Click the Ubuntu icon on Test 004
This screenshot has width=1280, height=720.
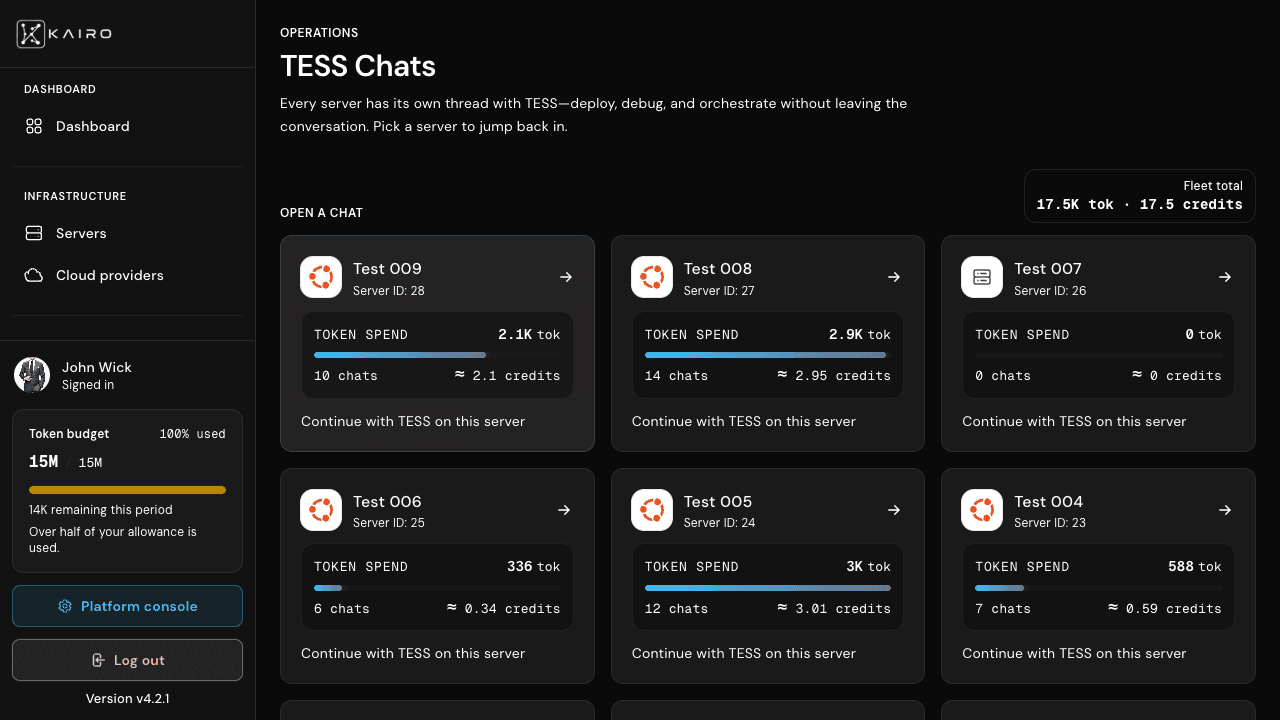tap(982, 510)
